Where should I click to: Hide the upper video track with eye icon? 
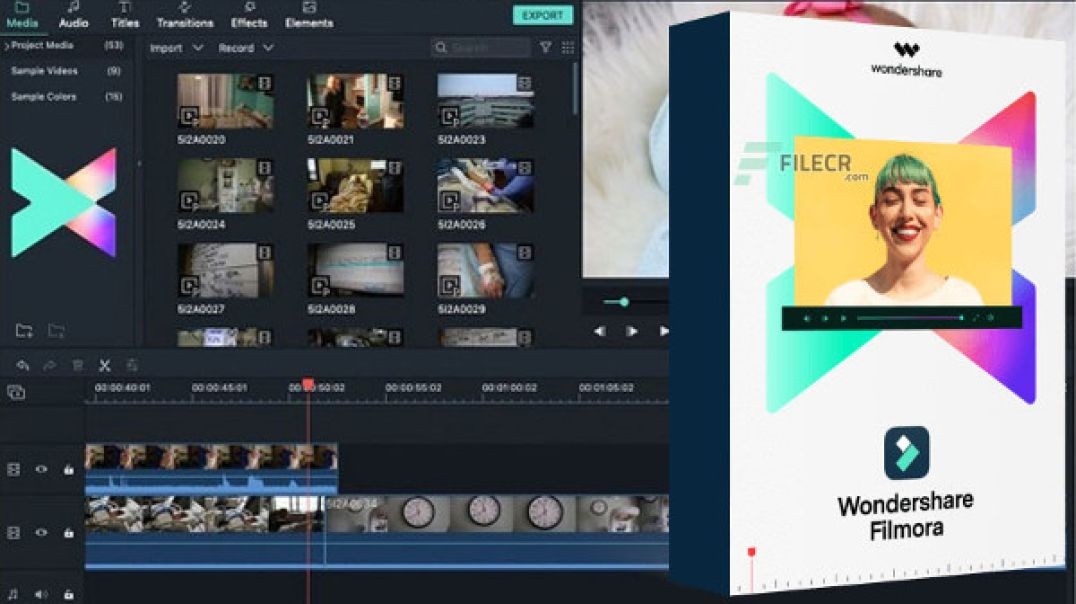click(x=42, y=469)
